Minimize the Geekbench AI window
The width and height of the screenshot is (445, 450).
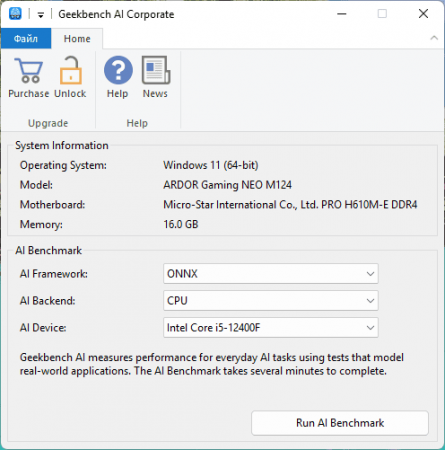tap(342, 14)
